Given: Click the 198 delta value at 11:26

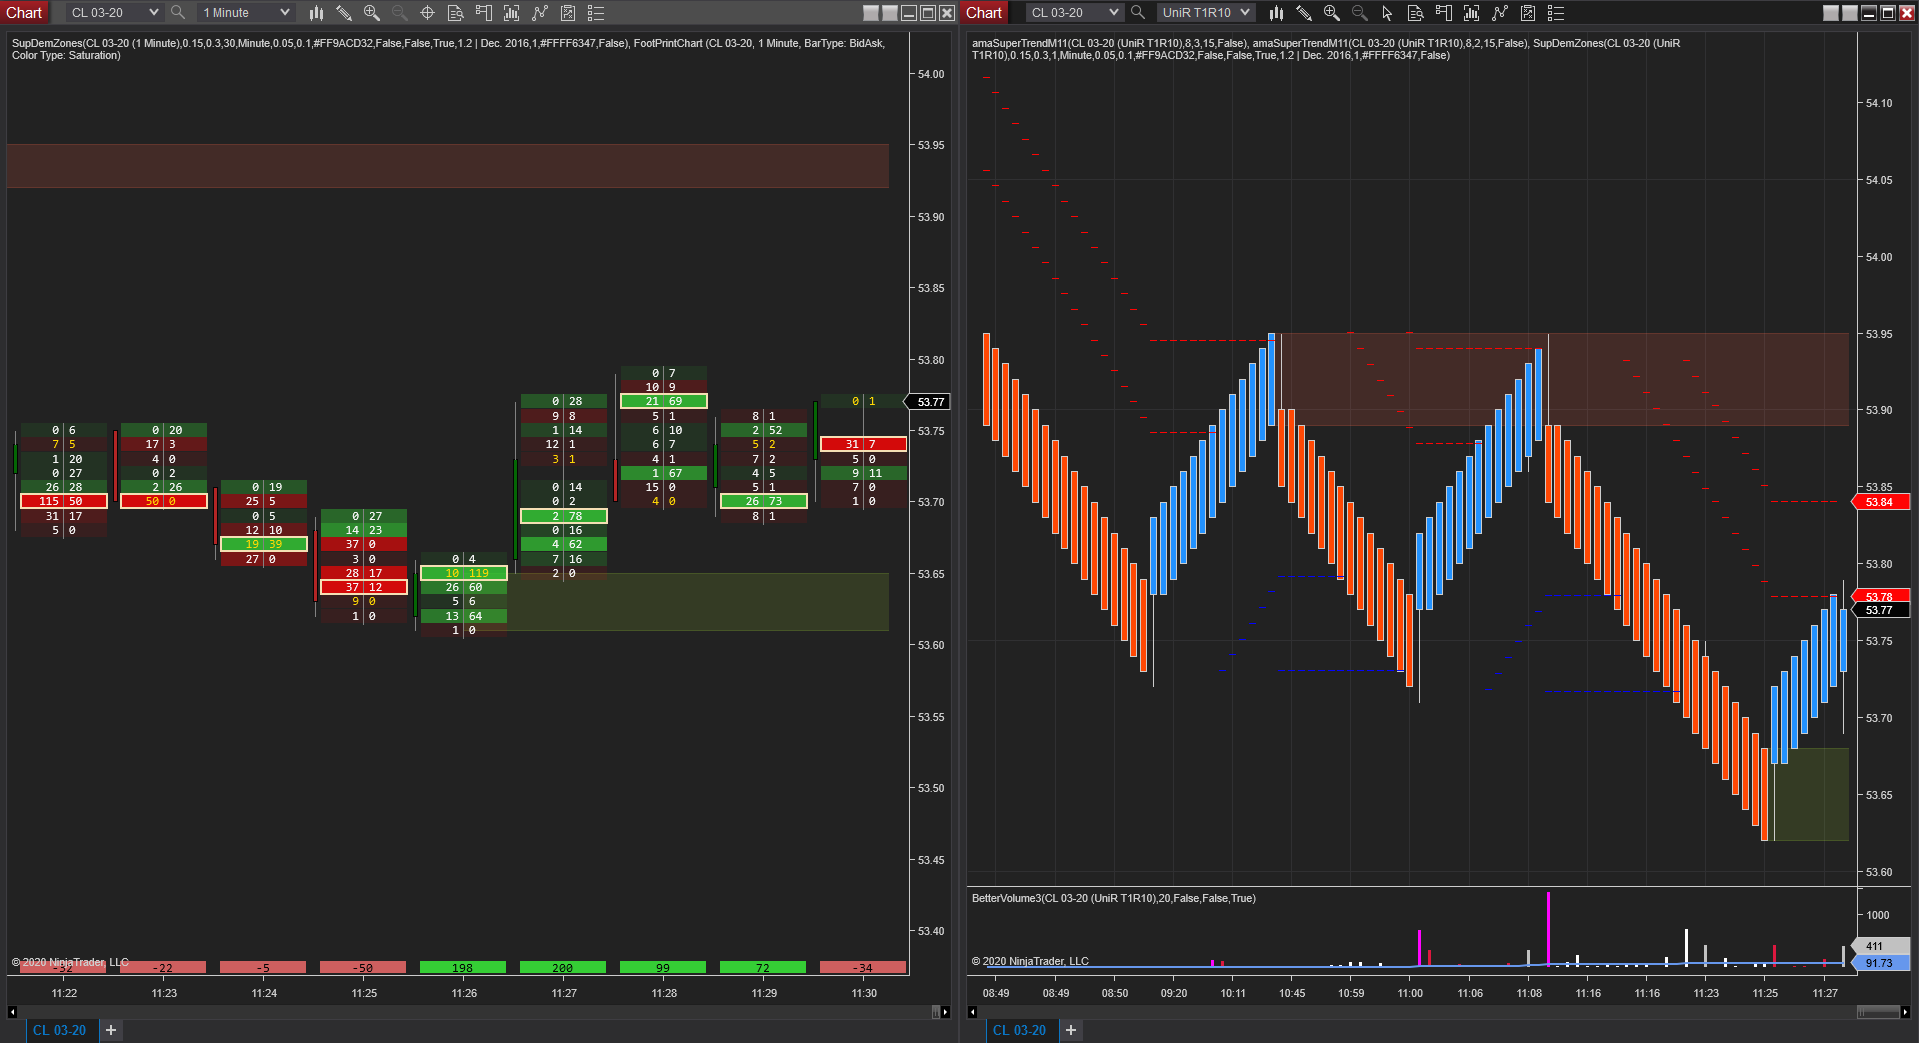Looking at the screenshot, I should pos(463,968).
